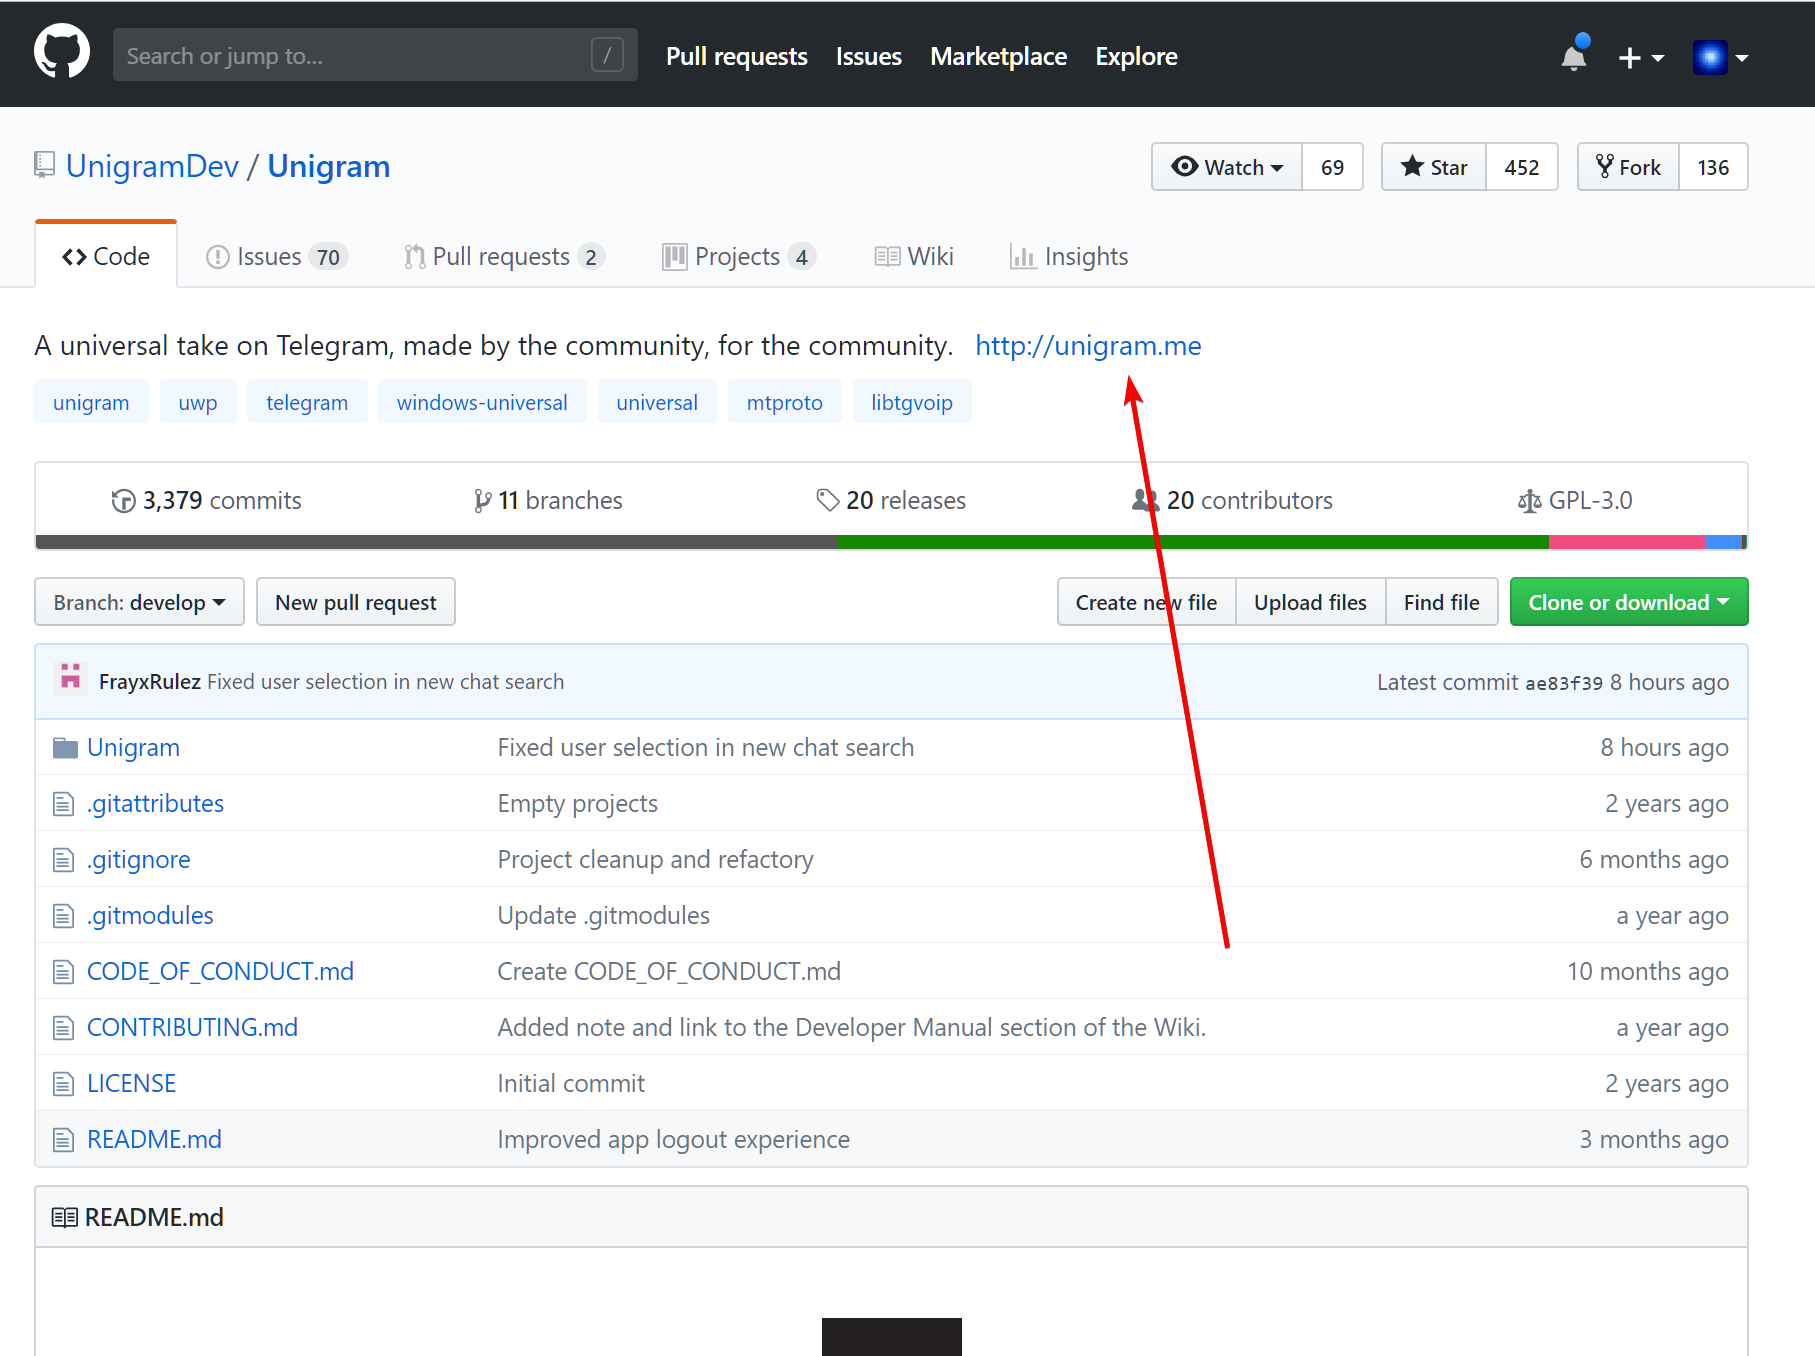Open the http://unigram.me link
The image size is (1815, 1356).
1088,346
